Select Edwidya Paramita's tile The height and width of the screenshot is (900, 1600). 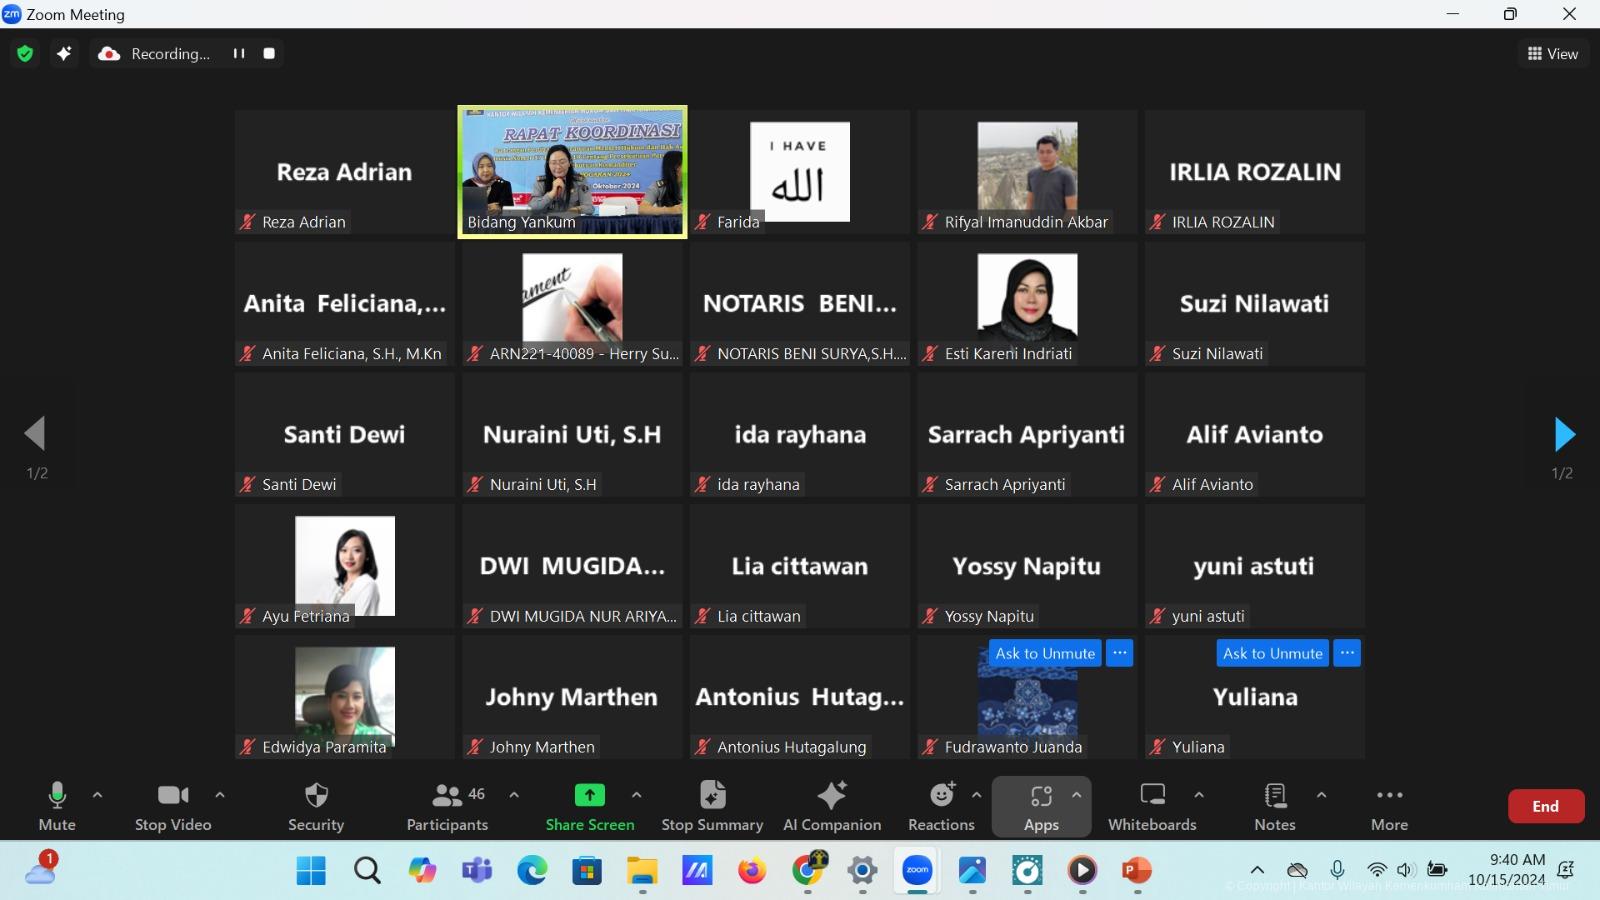(x=345, y=697)
